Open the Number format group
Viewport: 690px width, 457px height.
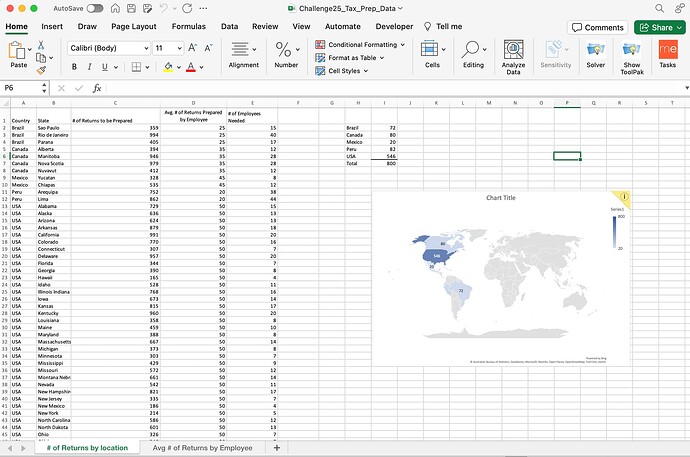286,55
